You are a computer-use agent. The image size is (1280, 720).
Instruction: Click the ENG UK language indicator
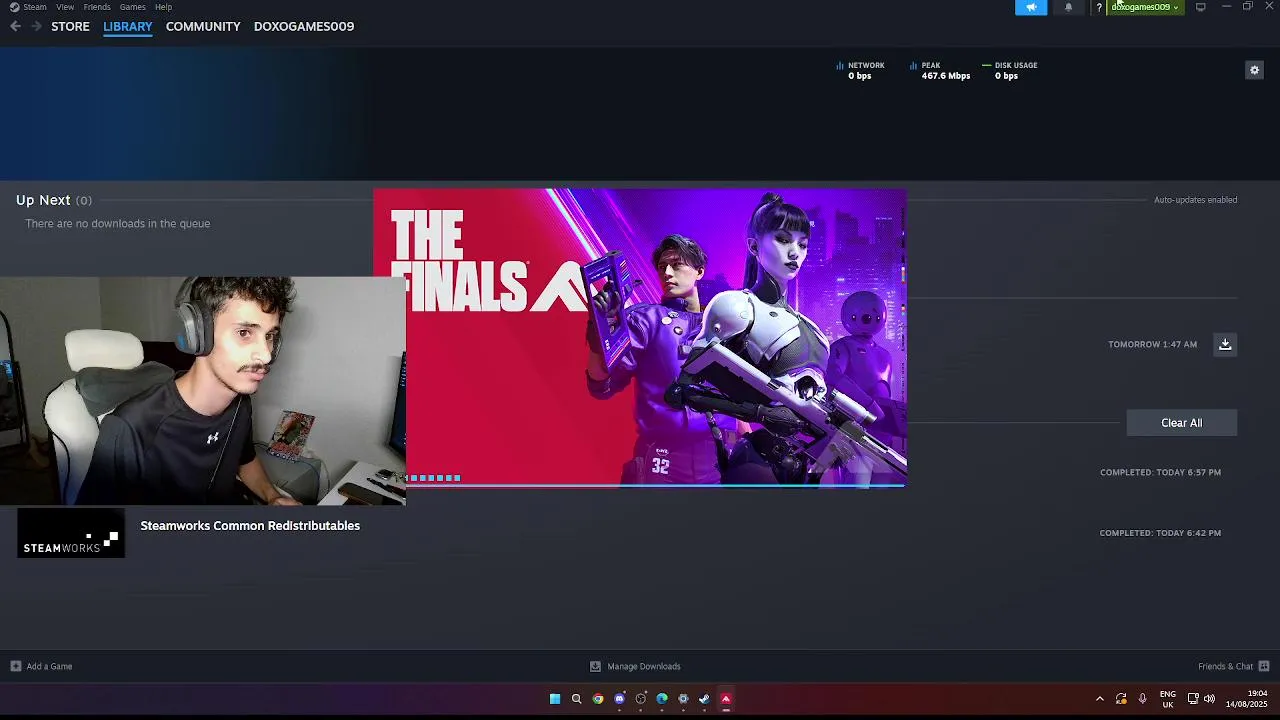(x=1167, y=699)
